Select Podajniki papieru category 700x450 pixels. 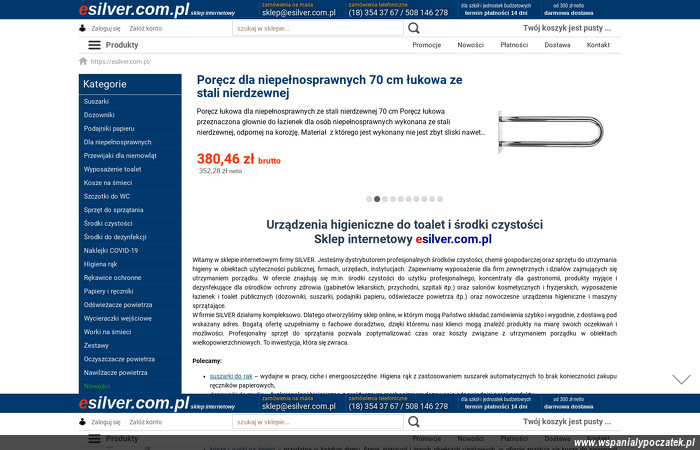(x=109, y=129)
